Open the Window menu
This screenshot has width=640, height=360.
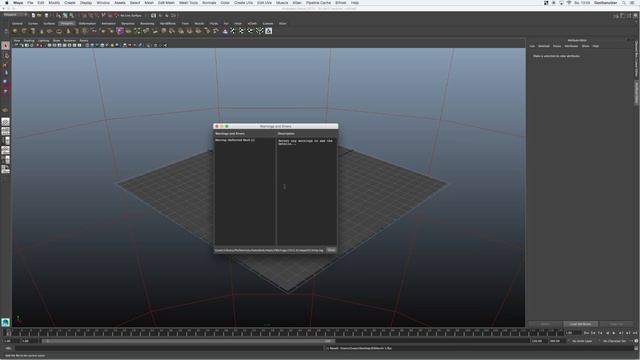pyautogui.click(x=103, y=3)
